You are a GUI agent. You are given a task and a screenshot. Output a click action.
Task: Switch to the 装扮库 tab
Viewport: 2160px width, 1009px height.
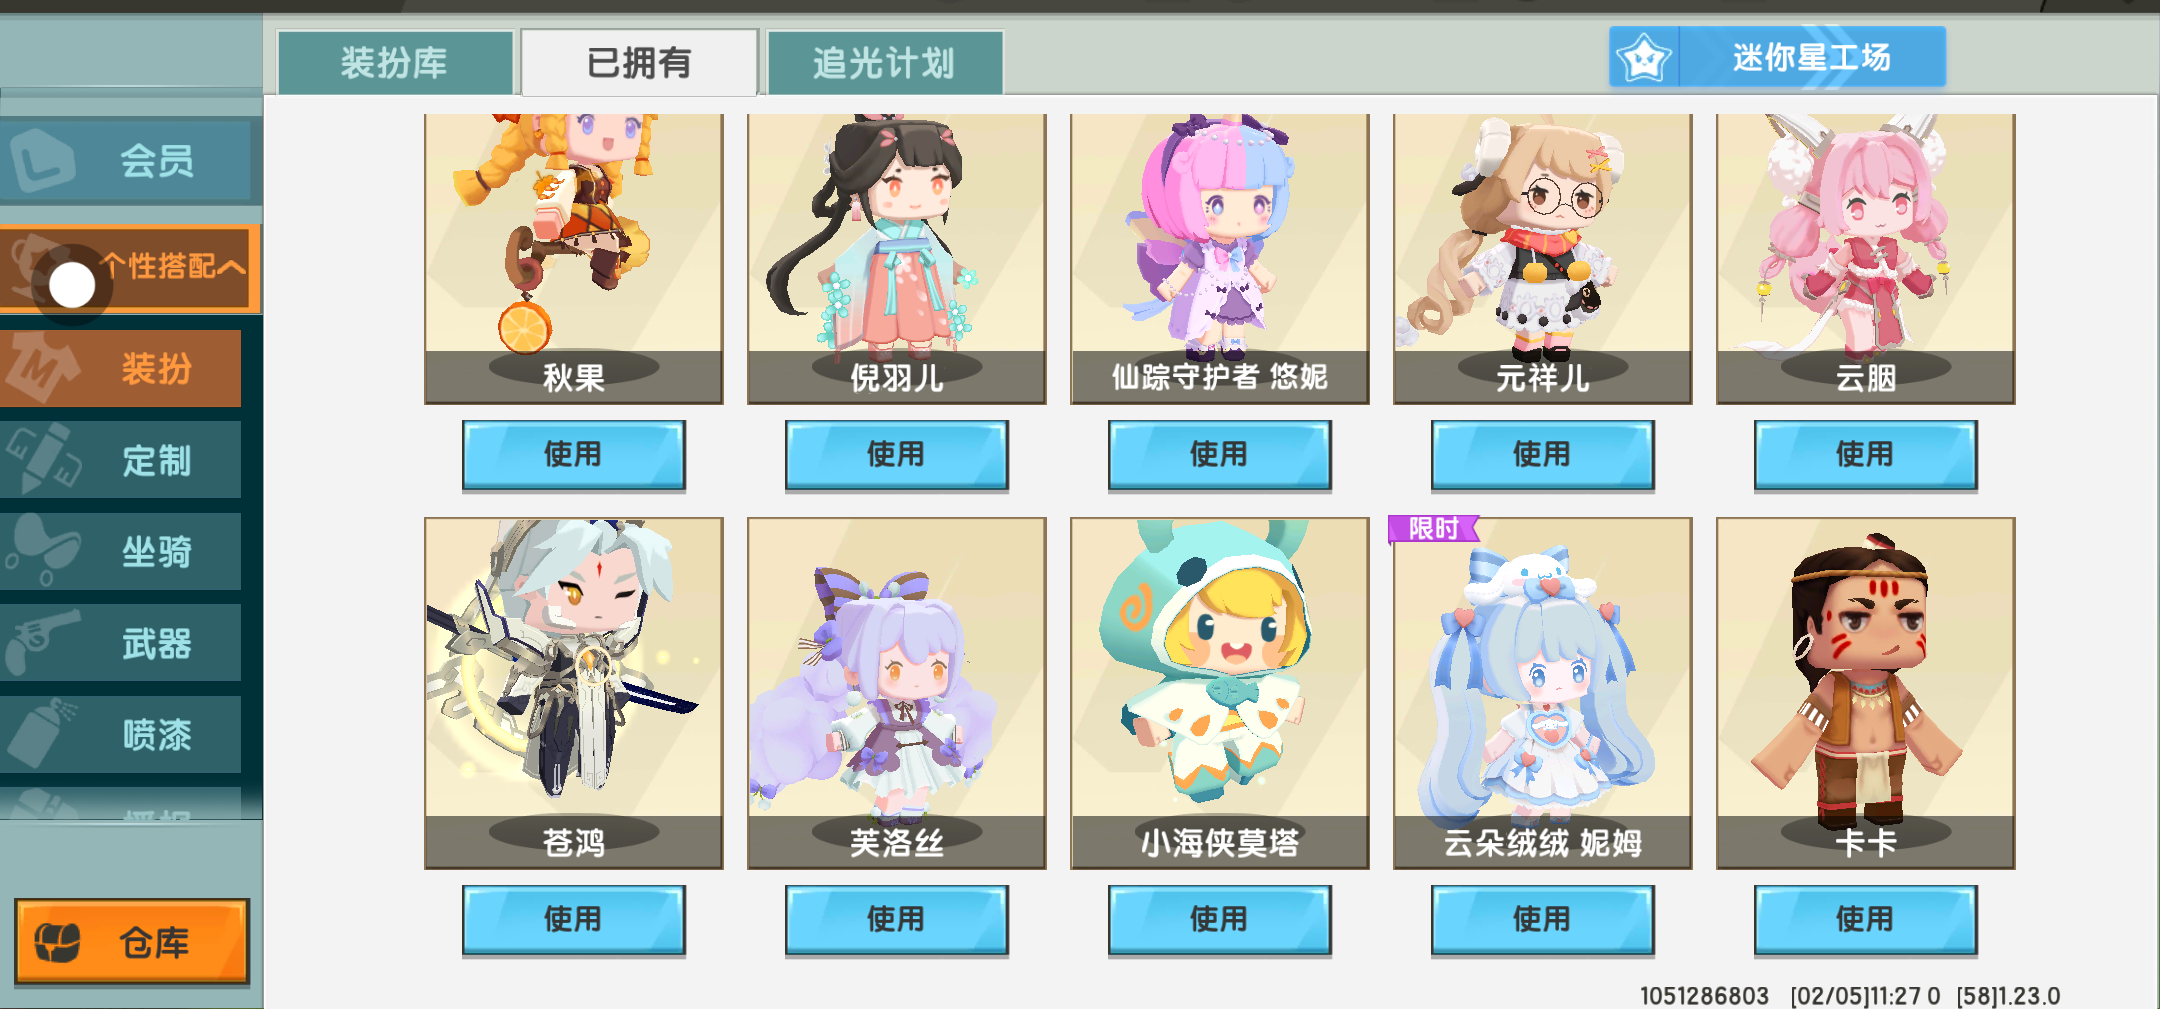click(x=395, y=62)
